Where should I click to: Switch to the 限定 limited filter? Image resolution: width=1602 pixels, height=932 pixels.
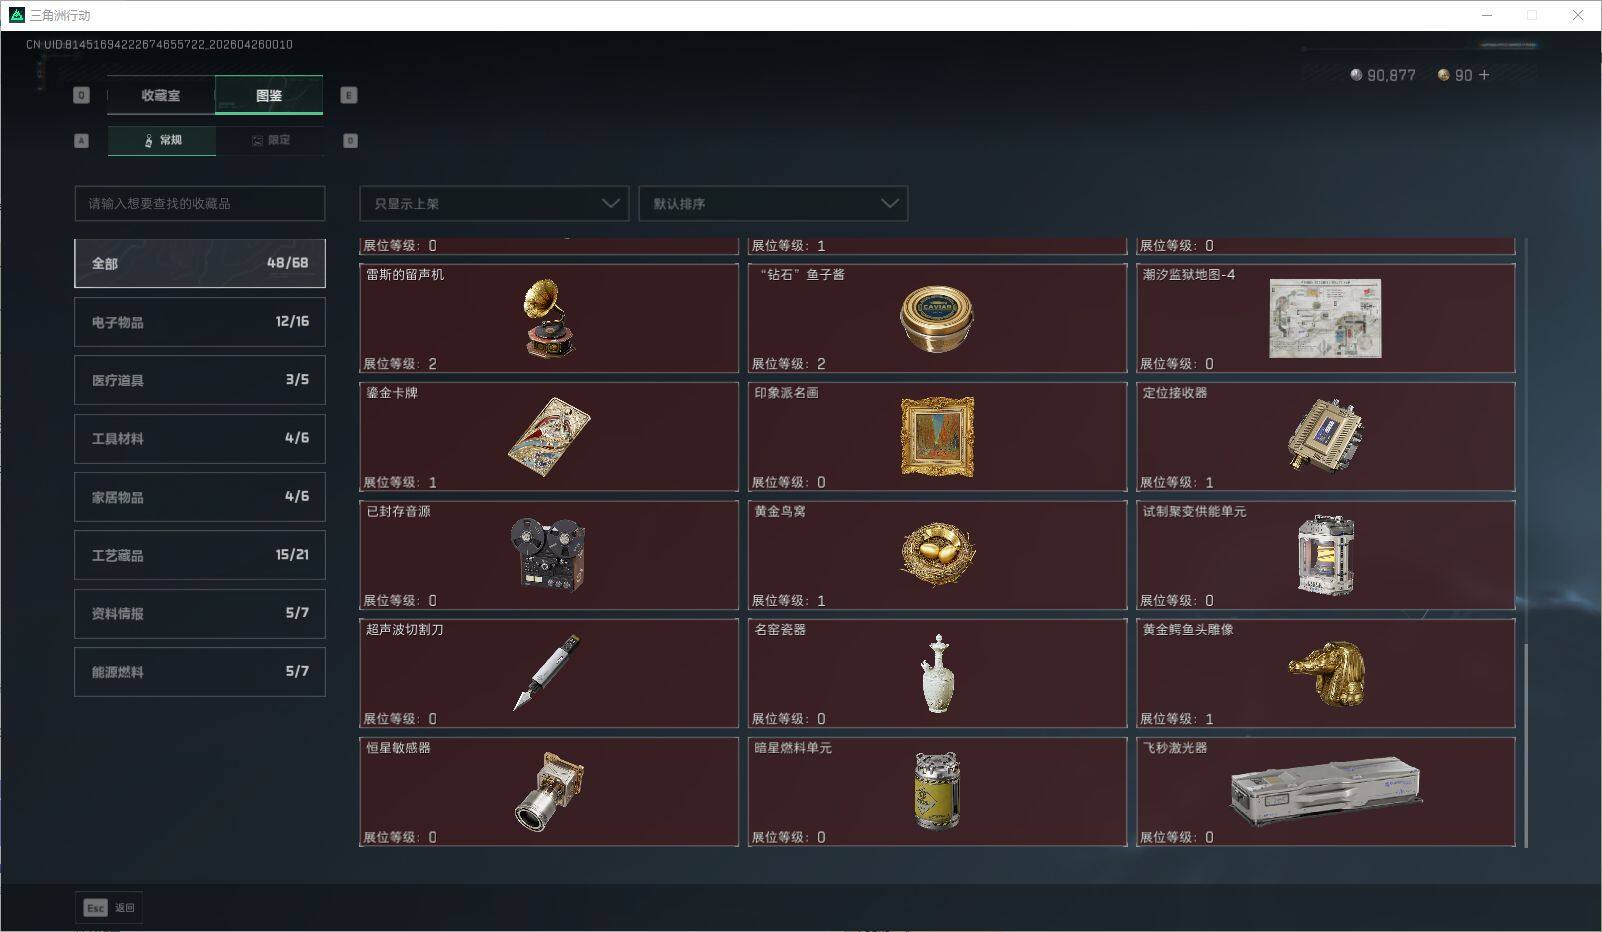[270, 140]
